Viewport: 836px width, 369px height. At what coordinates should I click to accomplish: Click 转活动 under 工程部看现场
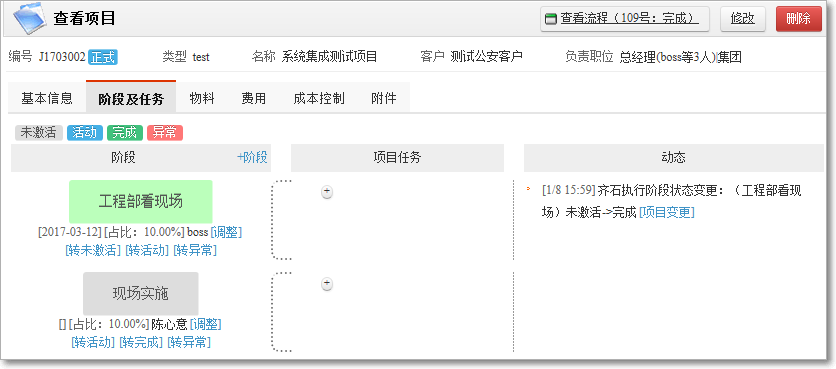click(x=147, y=250)
